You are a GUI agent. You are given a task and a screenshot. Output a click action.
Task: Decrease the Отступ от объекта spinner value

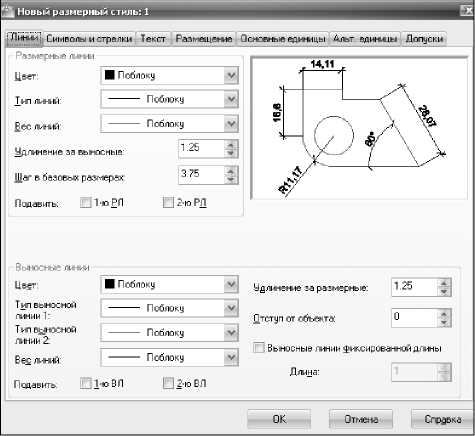(x=444, y=323)
